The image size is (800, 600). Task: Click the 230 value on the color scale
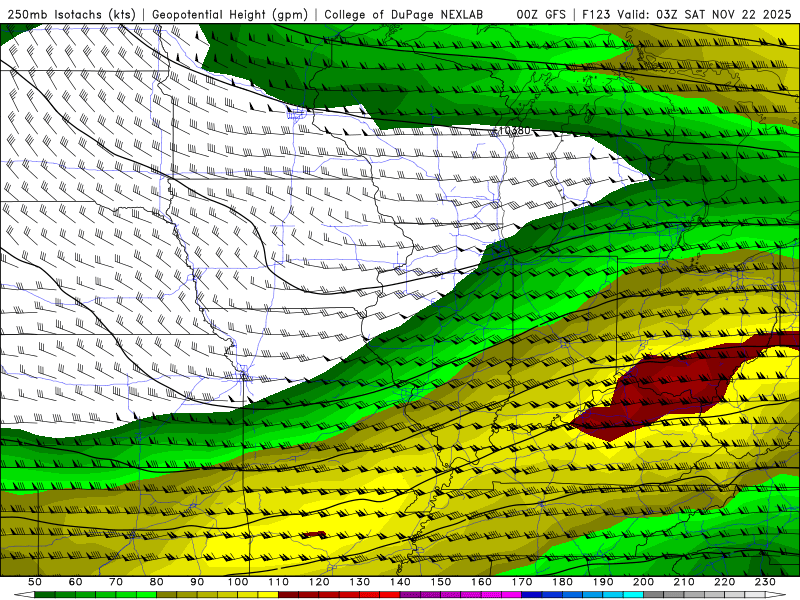tap(765, 582)
